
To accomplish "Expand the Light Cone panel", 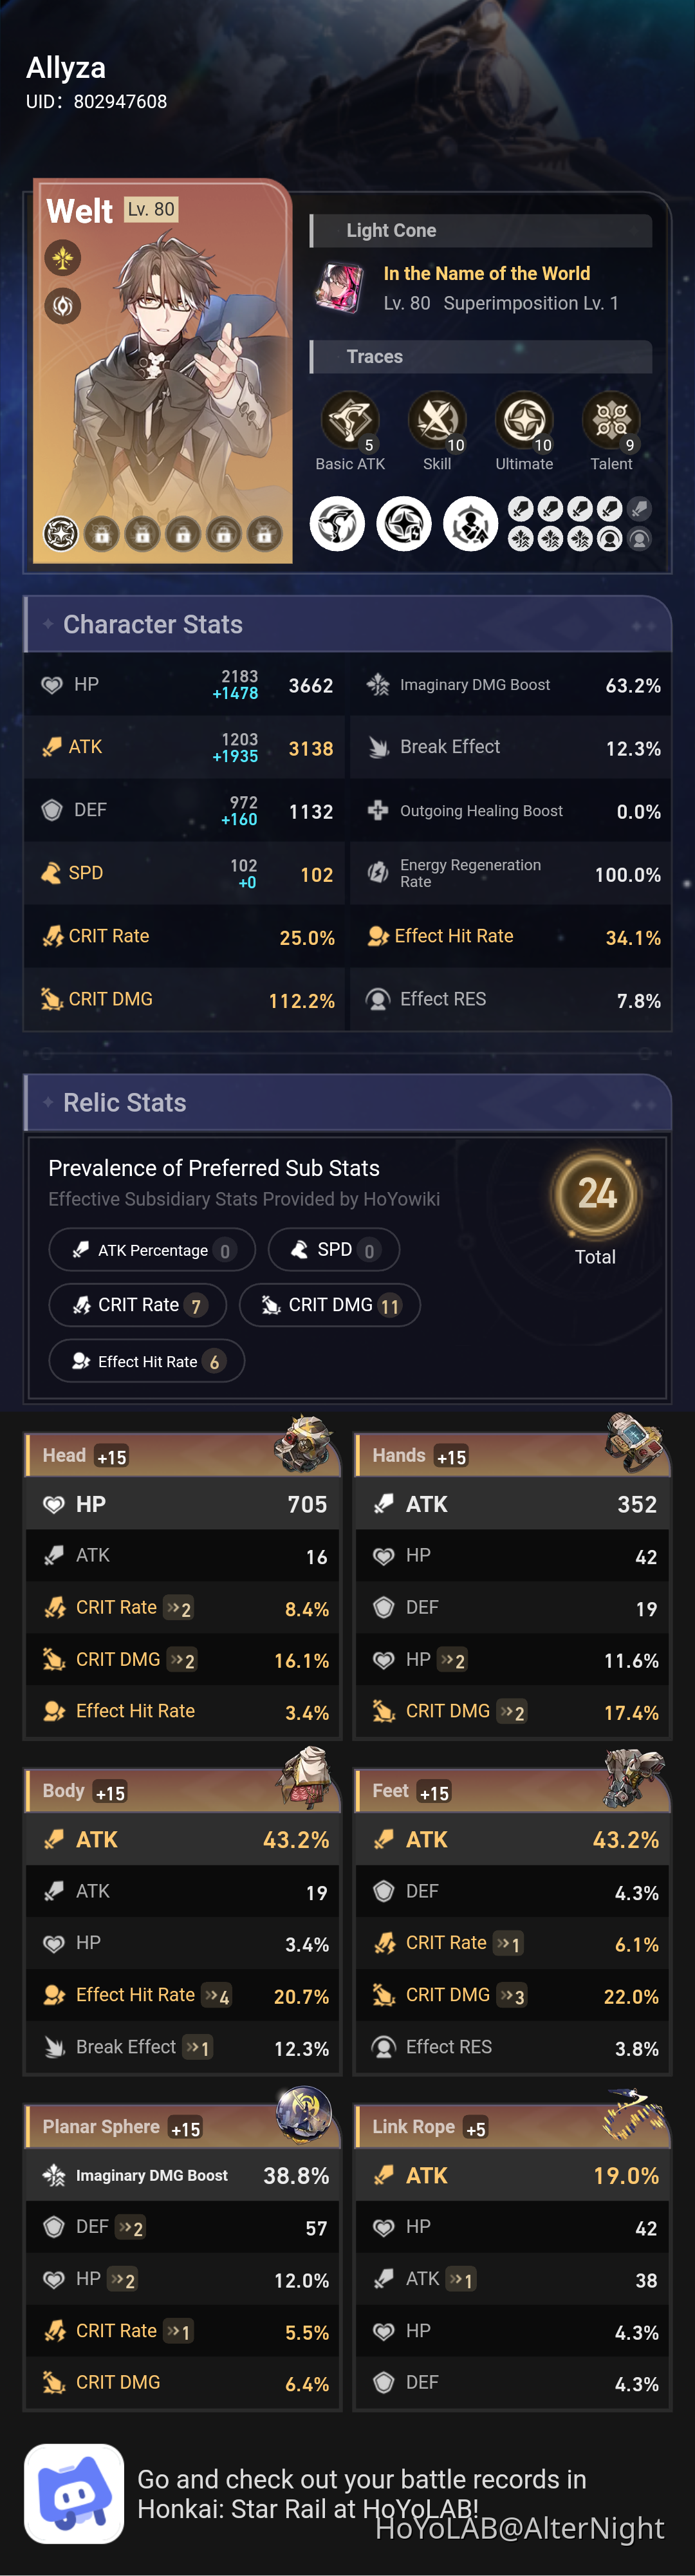I will pyautogui.click(x=391, y=230).
